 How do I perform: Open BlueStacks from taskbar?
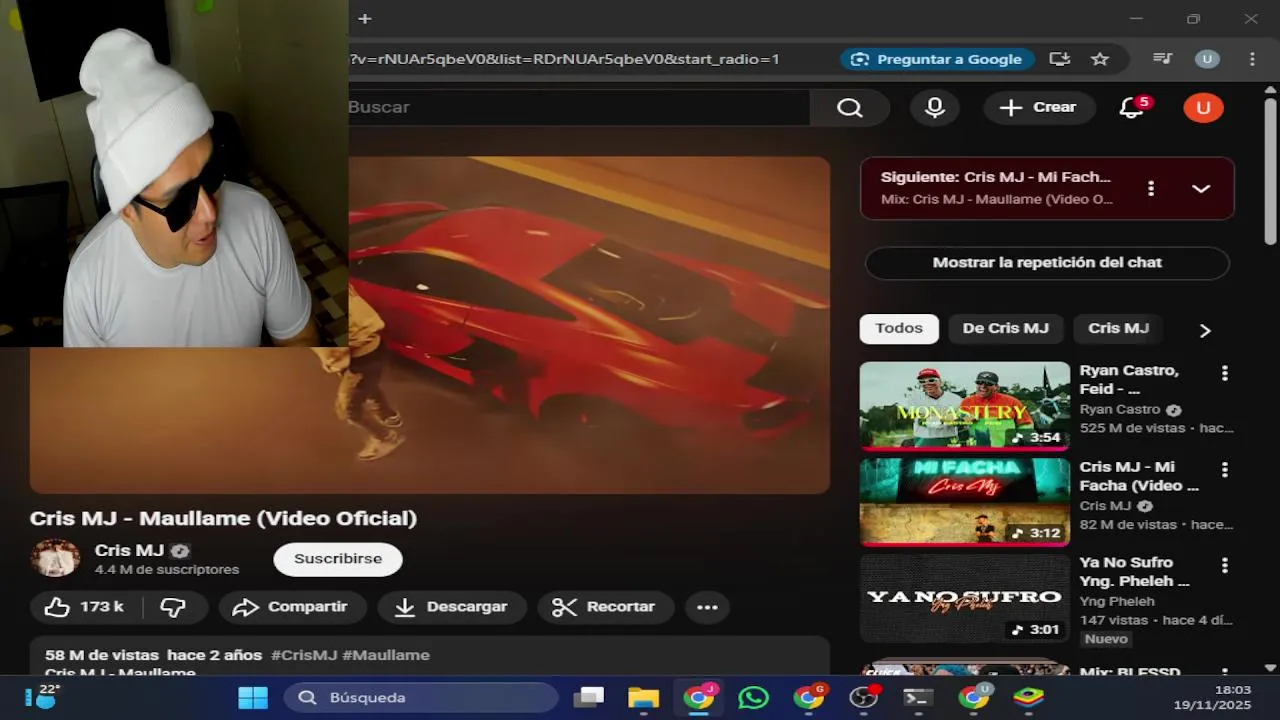[x=1028, y=697]
